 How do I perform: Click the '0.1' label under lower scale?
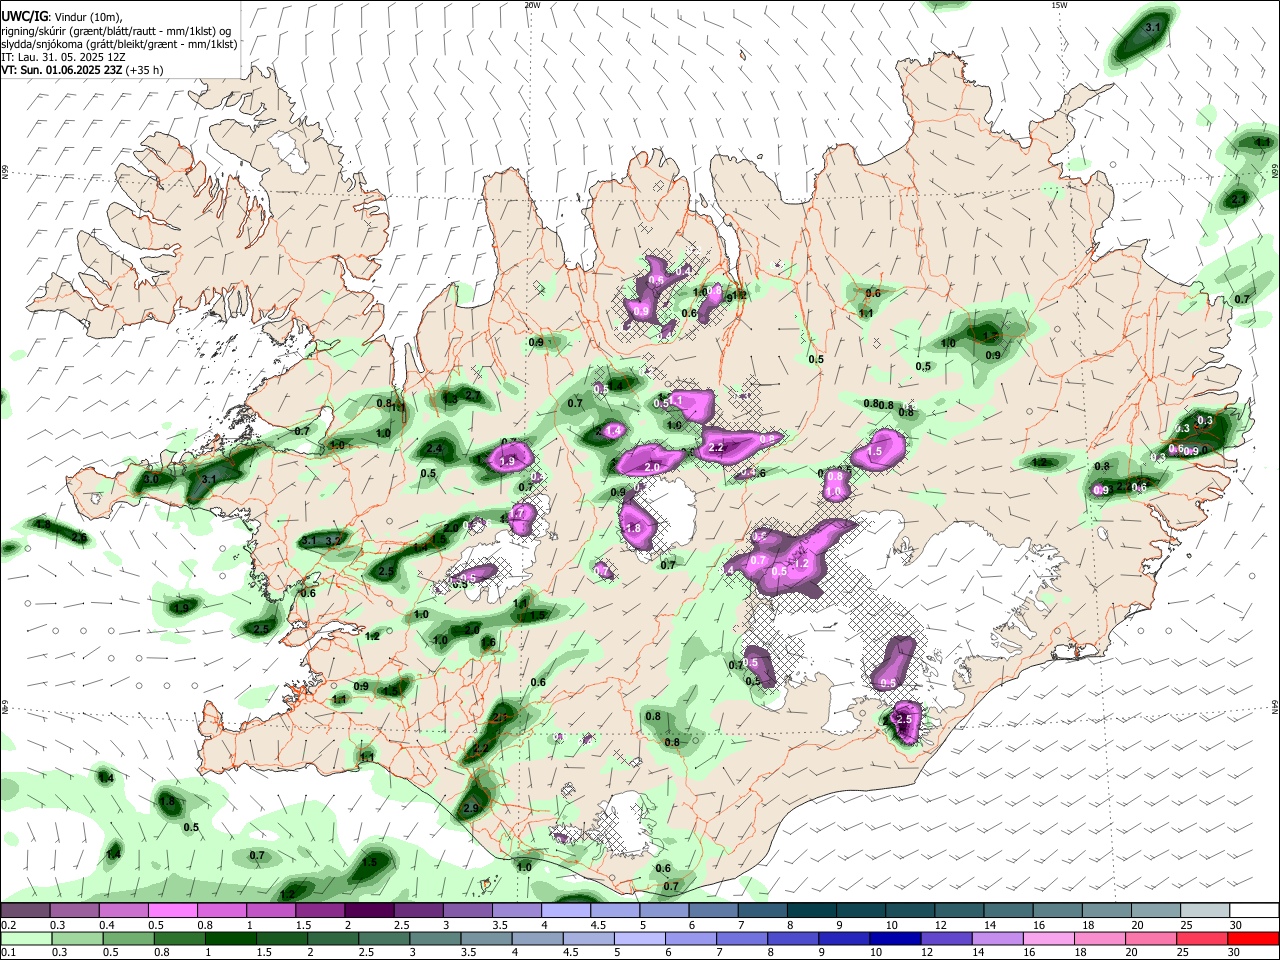(8, 952)
